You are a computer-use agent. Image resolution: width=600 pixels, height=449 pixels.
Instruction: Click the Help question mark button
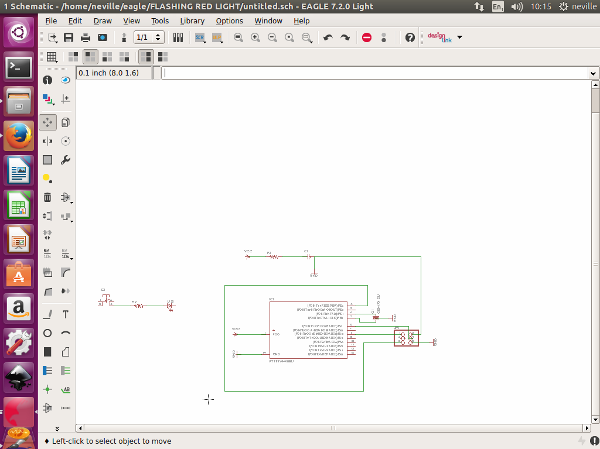(410, 38)
